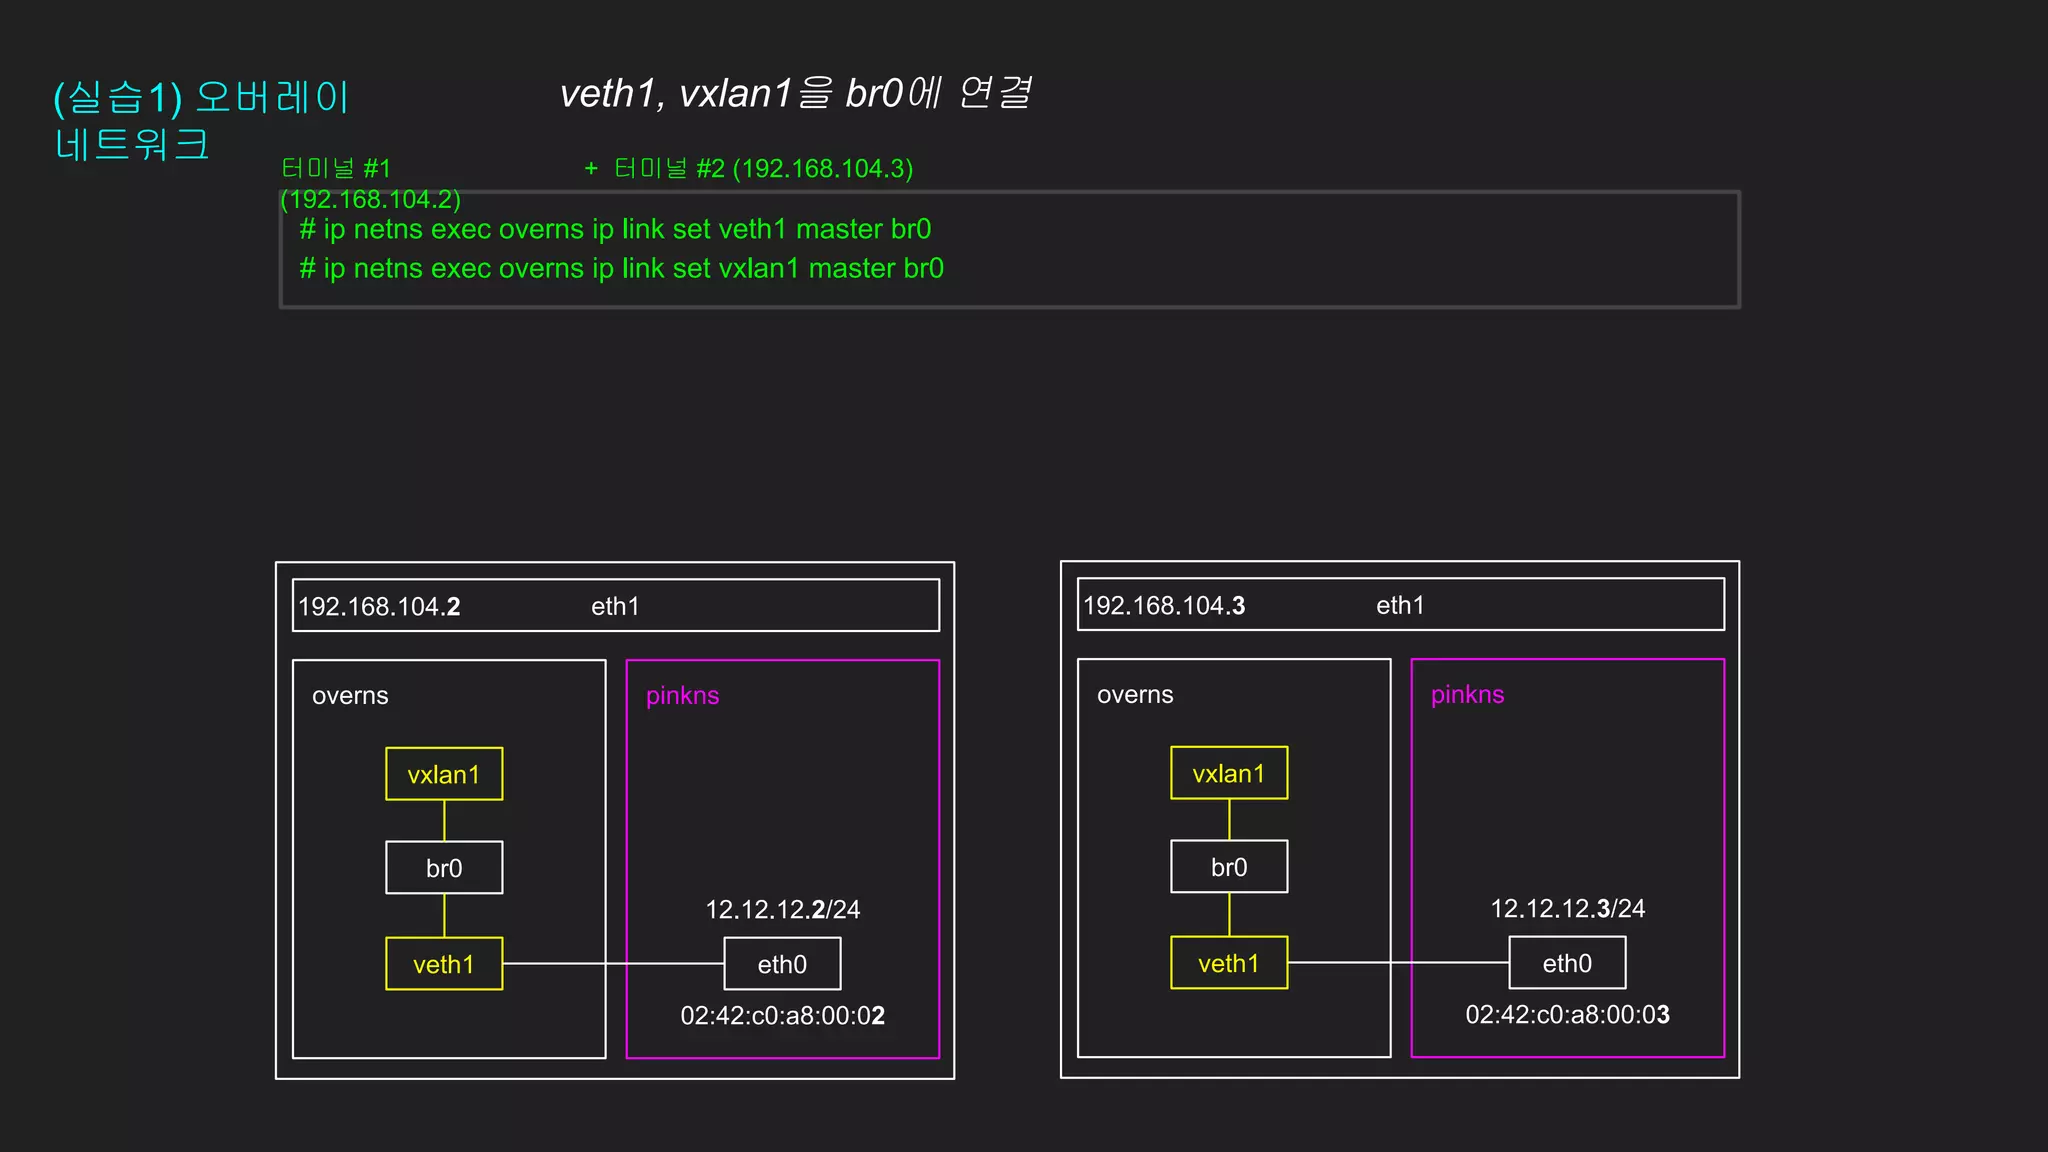This screenshot has height=1152, width=2048.
Task: Click the overns label in left host
Action: (x=350, y=696)
